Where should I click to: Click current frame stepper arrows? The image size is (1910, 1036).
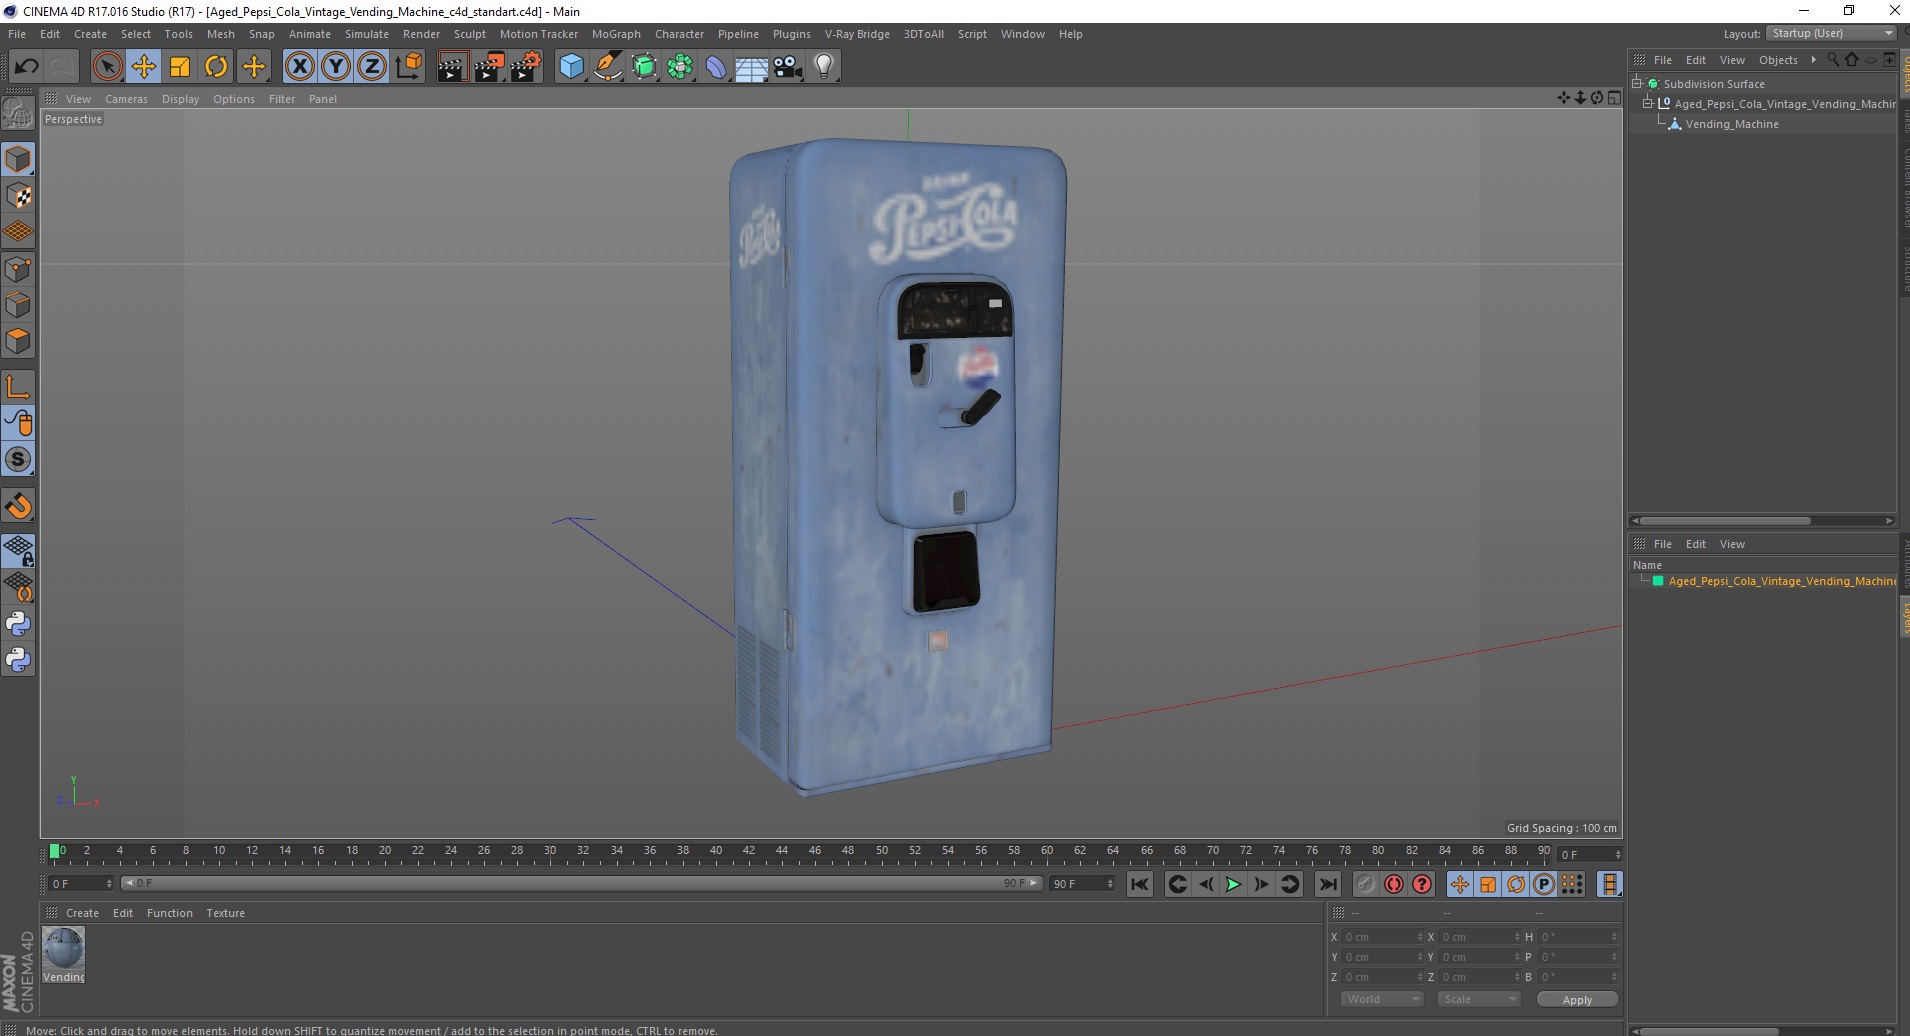1618,855
